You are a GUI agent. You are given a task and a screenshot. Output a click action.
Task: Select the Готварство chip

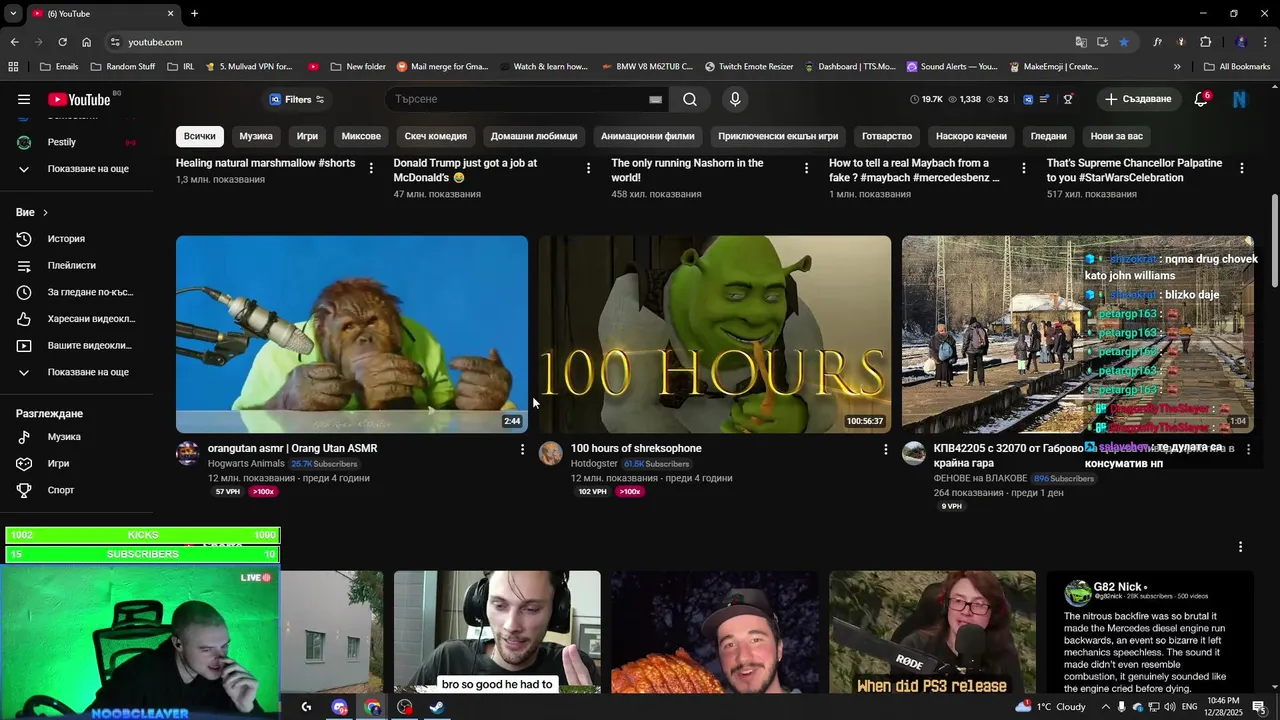[x=887, y=136]
